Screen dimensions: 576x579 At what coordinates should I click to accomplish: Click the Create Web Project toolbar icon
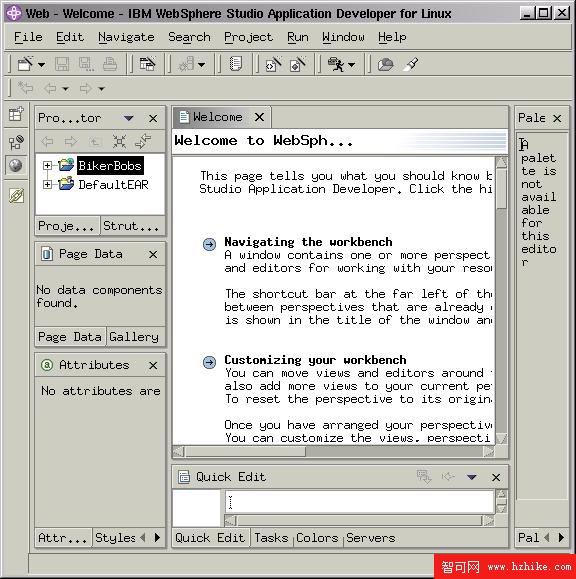coord(147,64)
